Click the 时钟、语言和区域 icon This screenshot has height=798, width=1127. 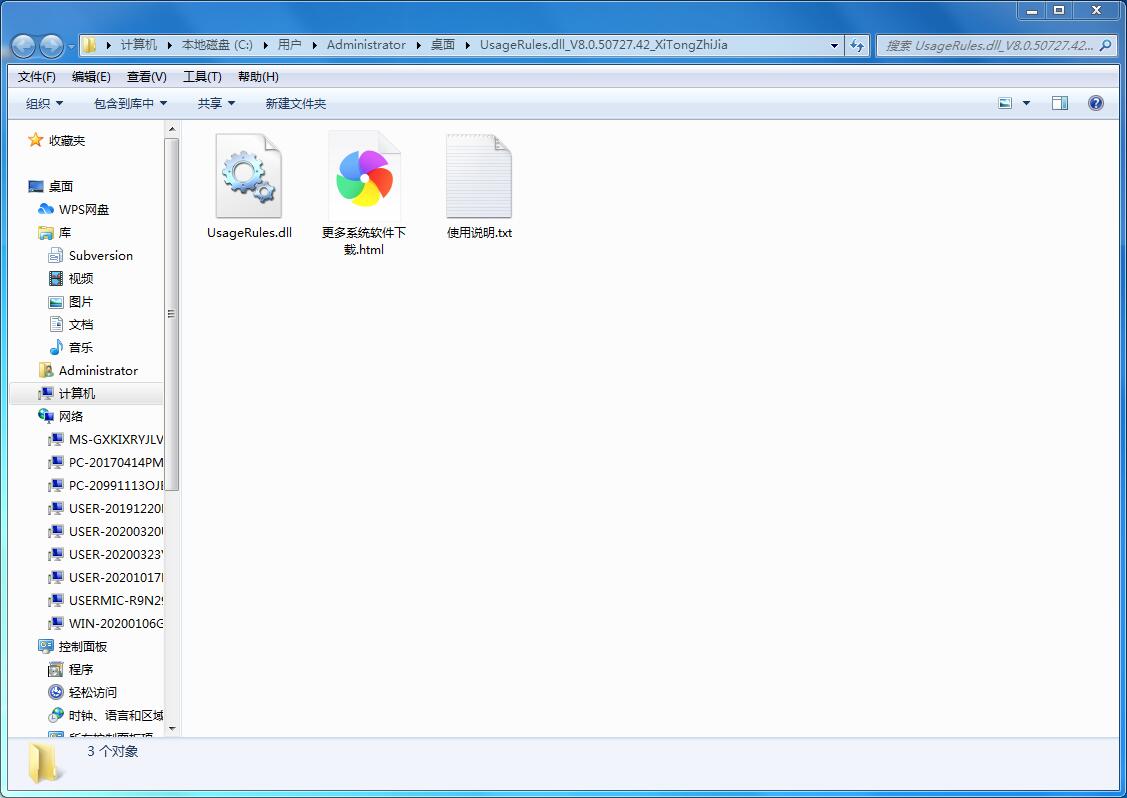pyautogui.click(x=55, y=715)
